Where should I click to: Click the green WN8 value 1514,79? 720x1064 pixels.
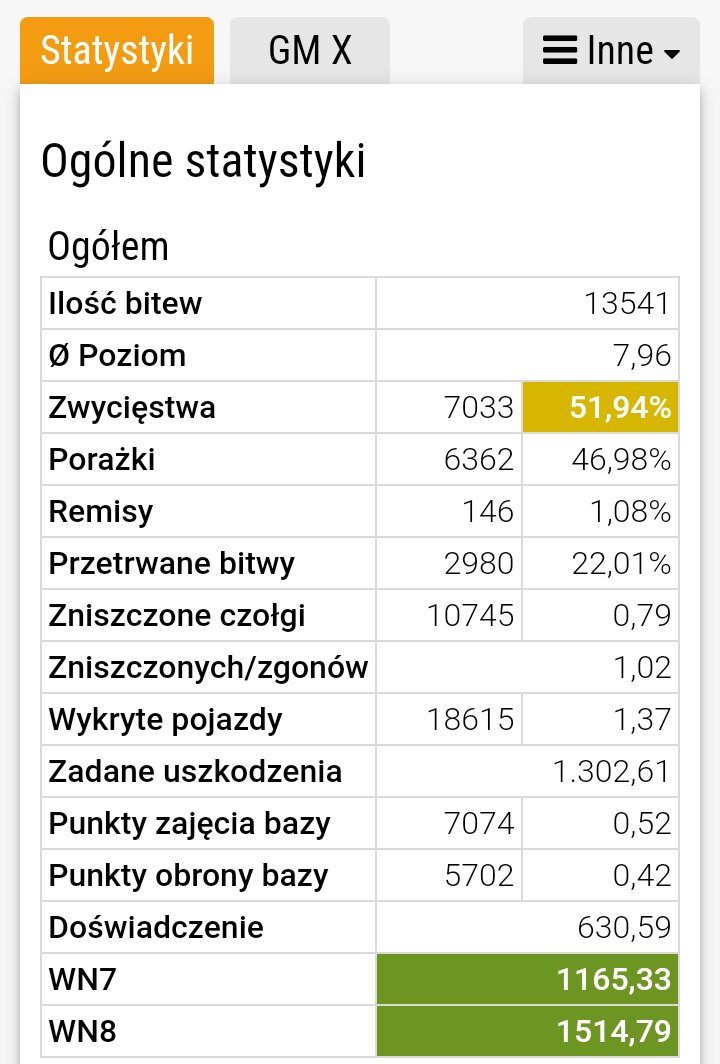click(527, 1031)
